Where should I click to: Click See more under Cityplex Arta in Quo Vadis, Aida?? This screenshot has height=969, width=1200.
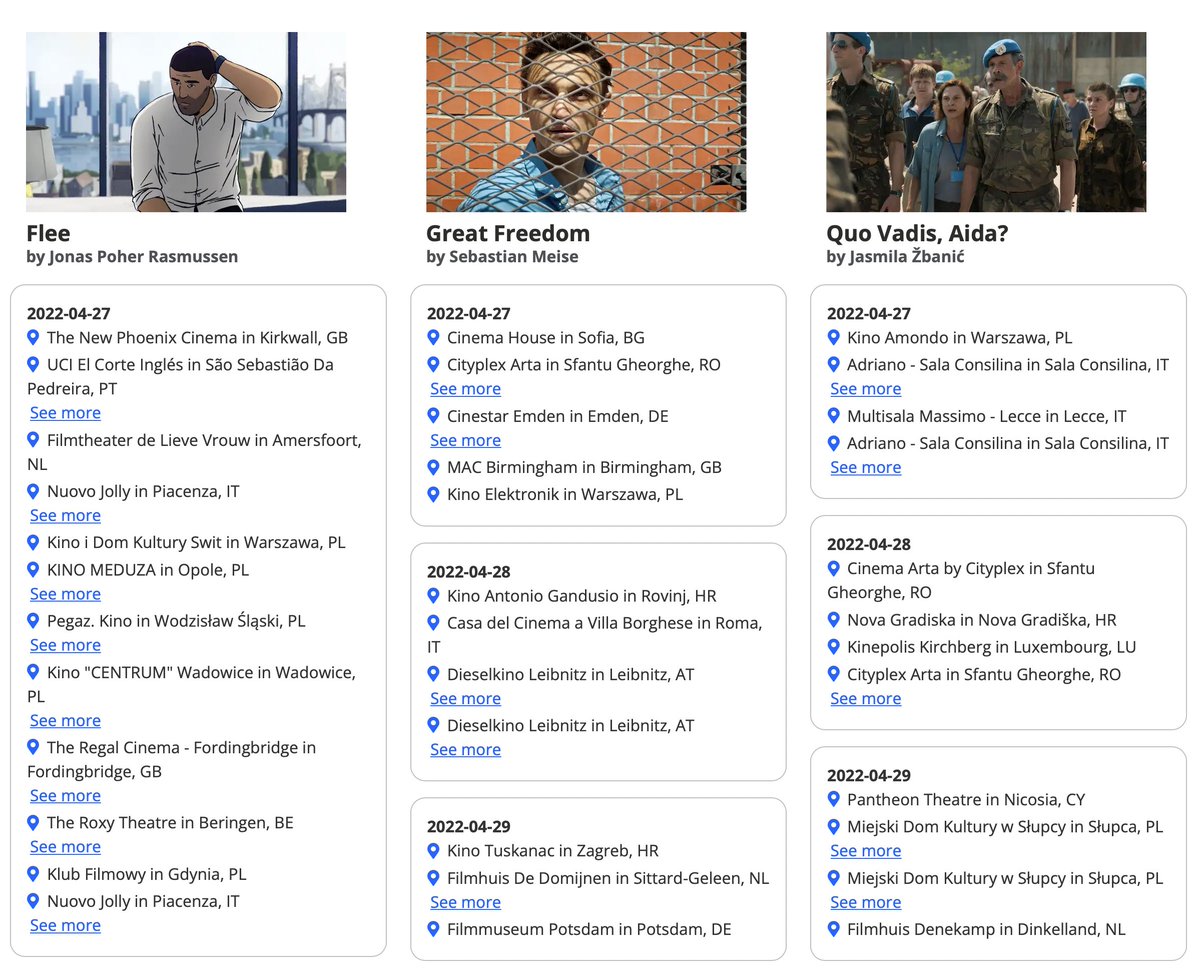pos(865,699)
